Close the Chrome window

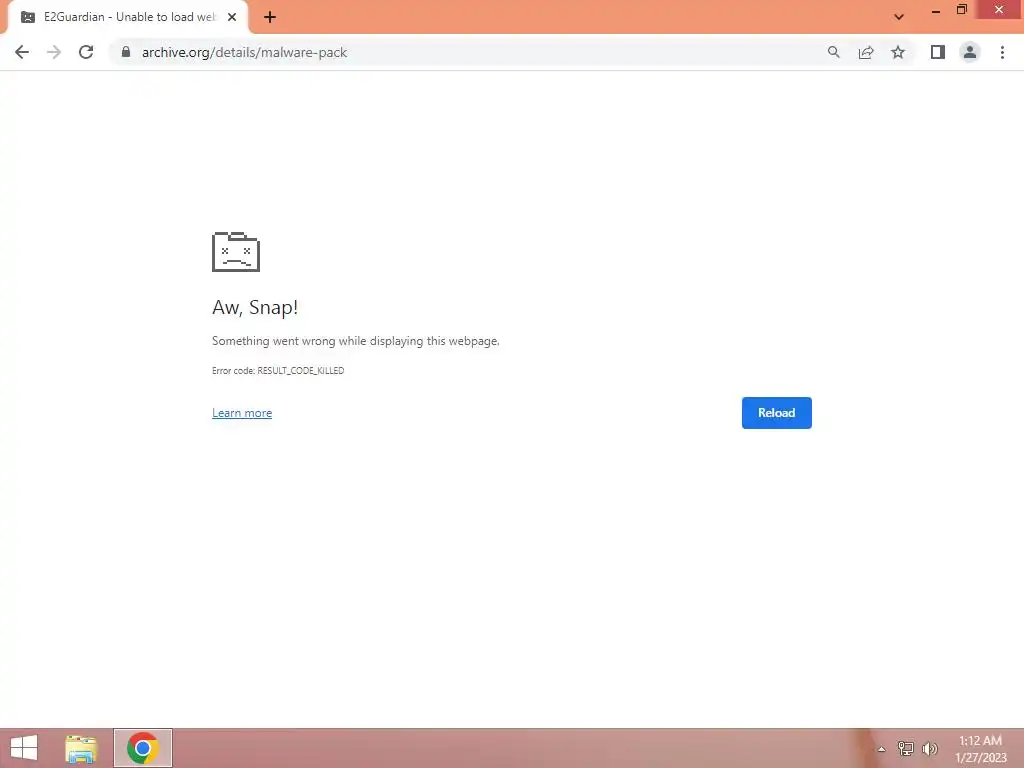999,10
